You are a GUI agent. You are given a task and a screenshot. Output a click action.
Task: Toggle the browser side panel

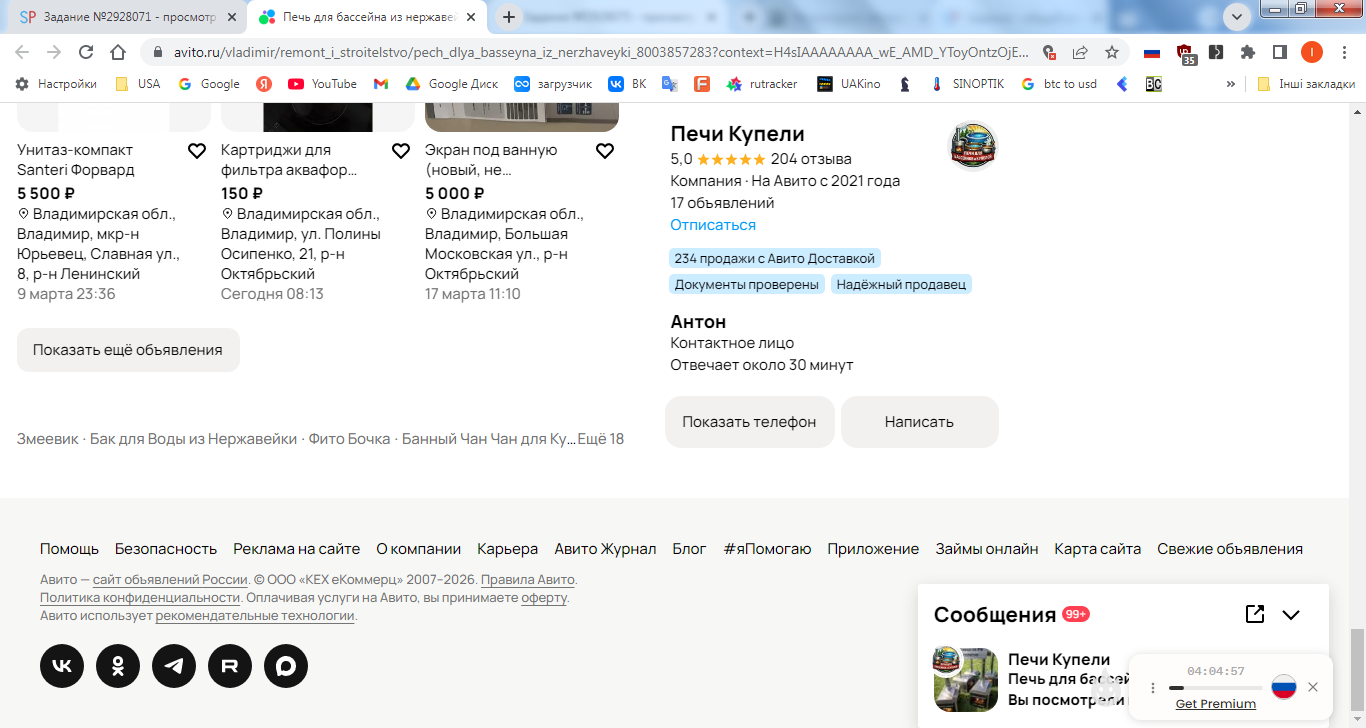pyautogui.click(x=1279, y=52)
